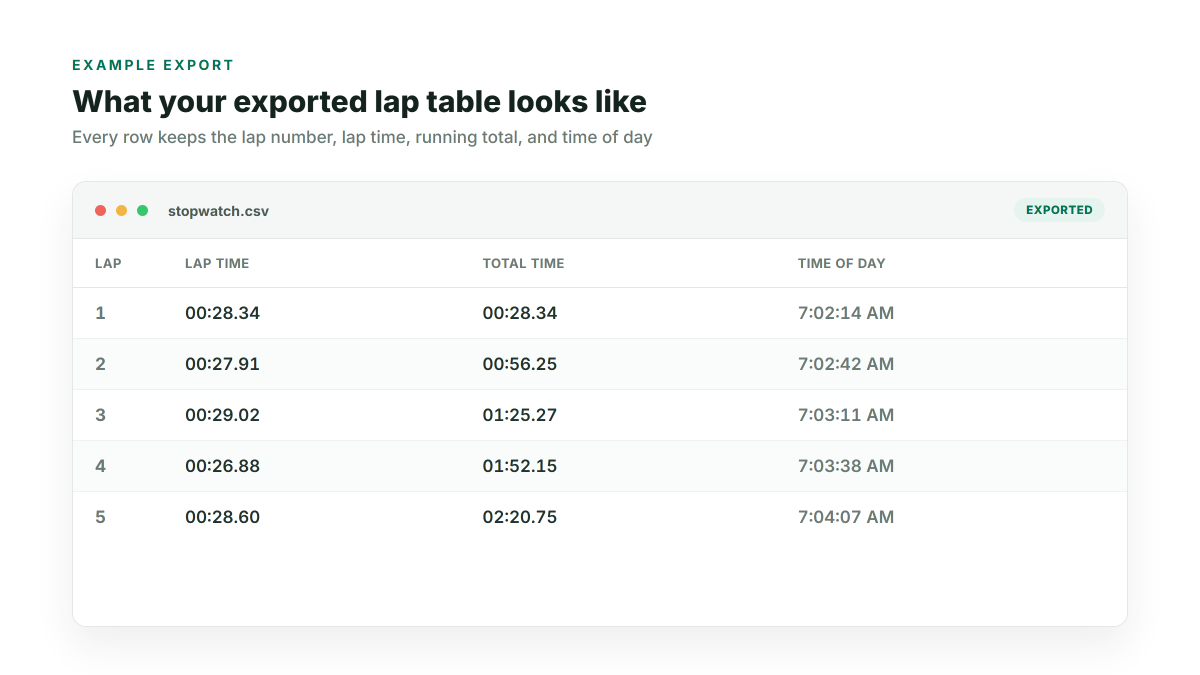Click the TOTAL TIME column header

(x=523, y=264)
